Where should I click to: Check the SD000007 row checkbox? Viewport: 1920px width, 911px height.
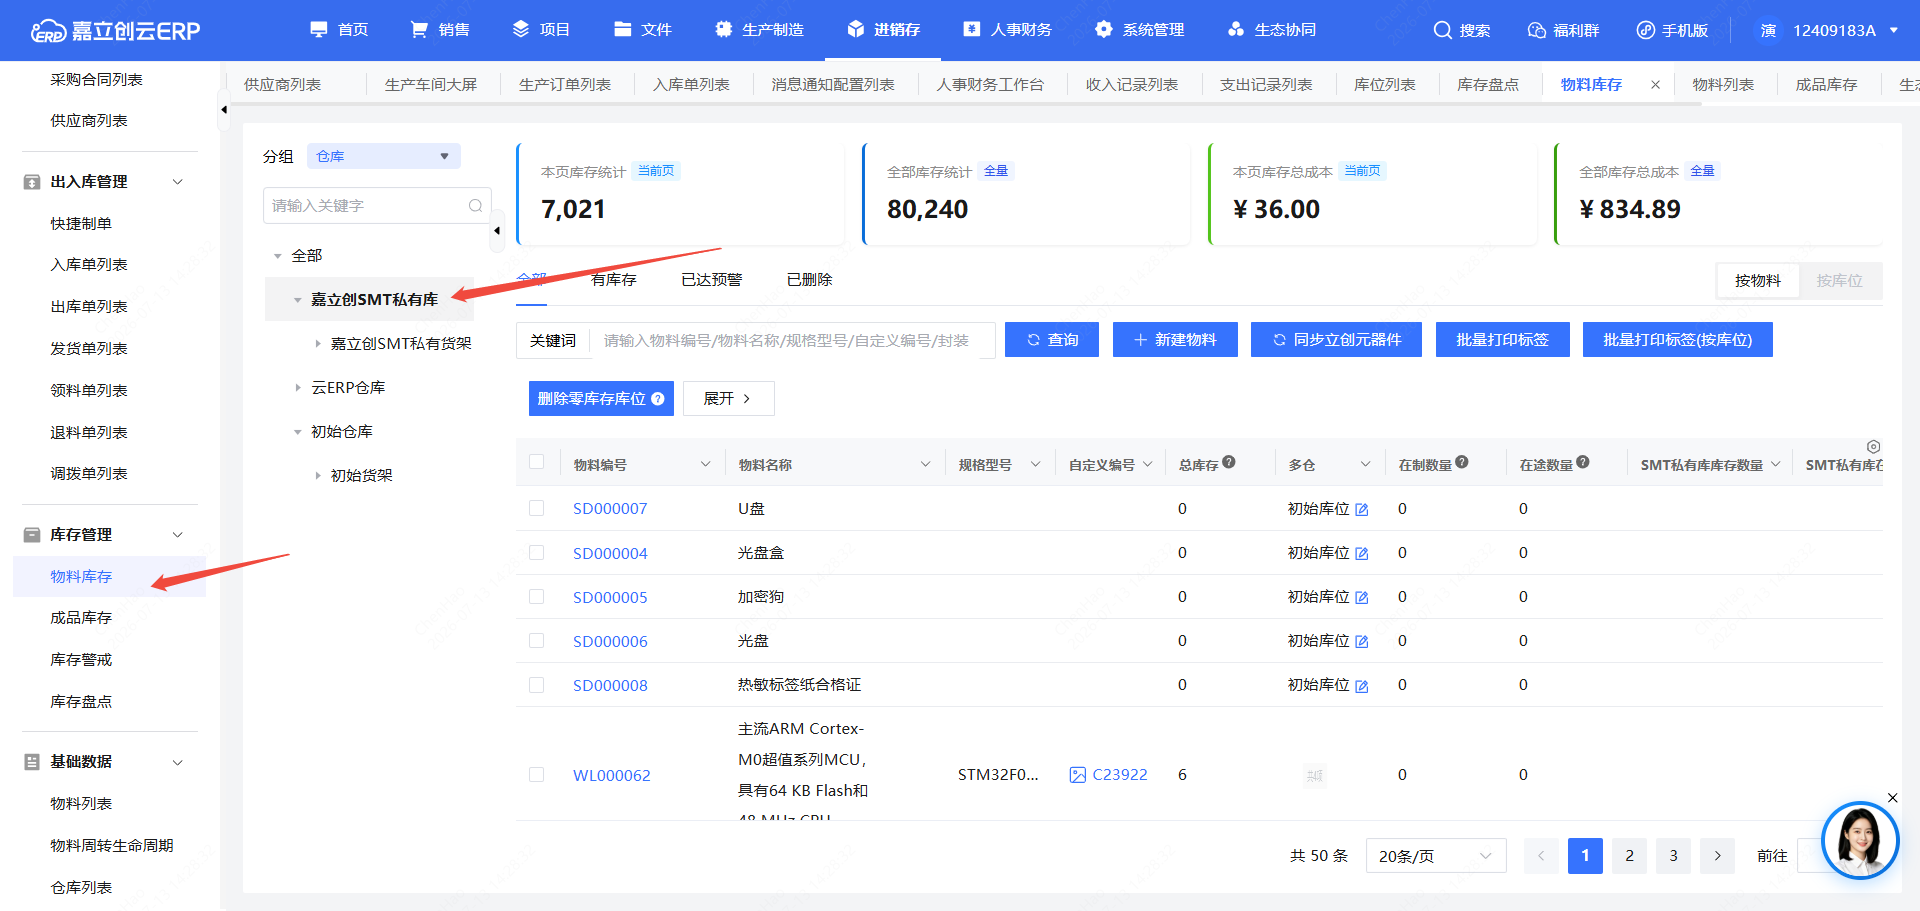(x=537, y=508)
